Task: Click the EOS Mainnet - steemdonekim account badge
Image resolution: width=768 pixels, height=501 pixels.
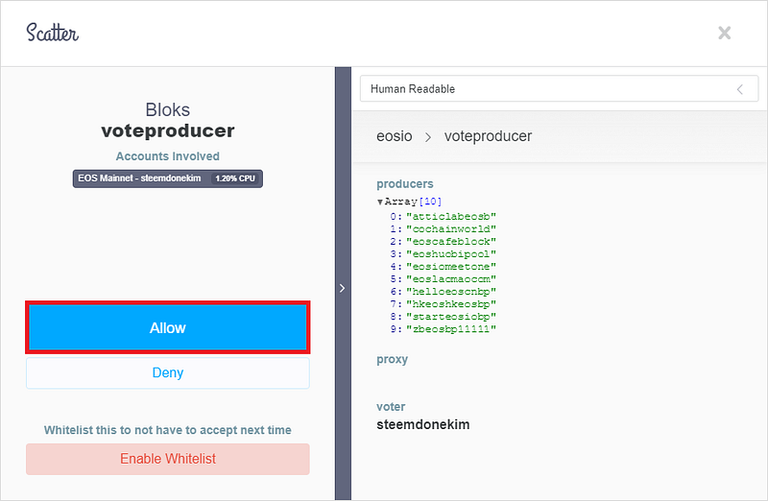Action: pyautogui.click(x=168, y=178)
